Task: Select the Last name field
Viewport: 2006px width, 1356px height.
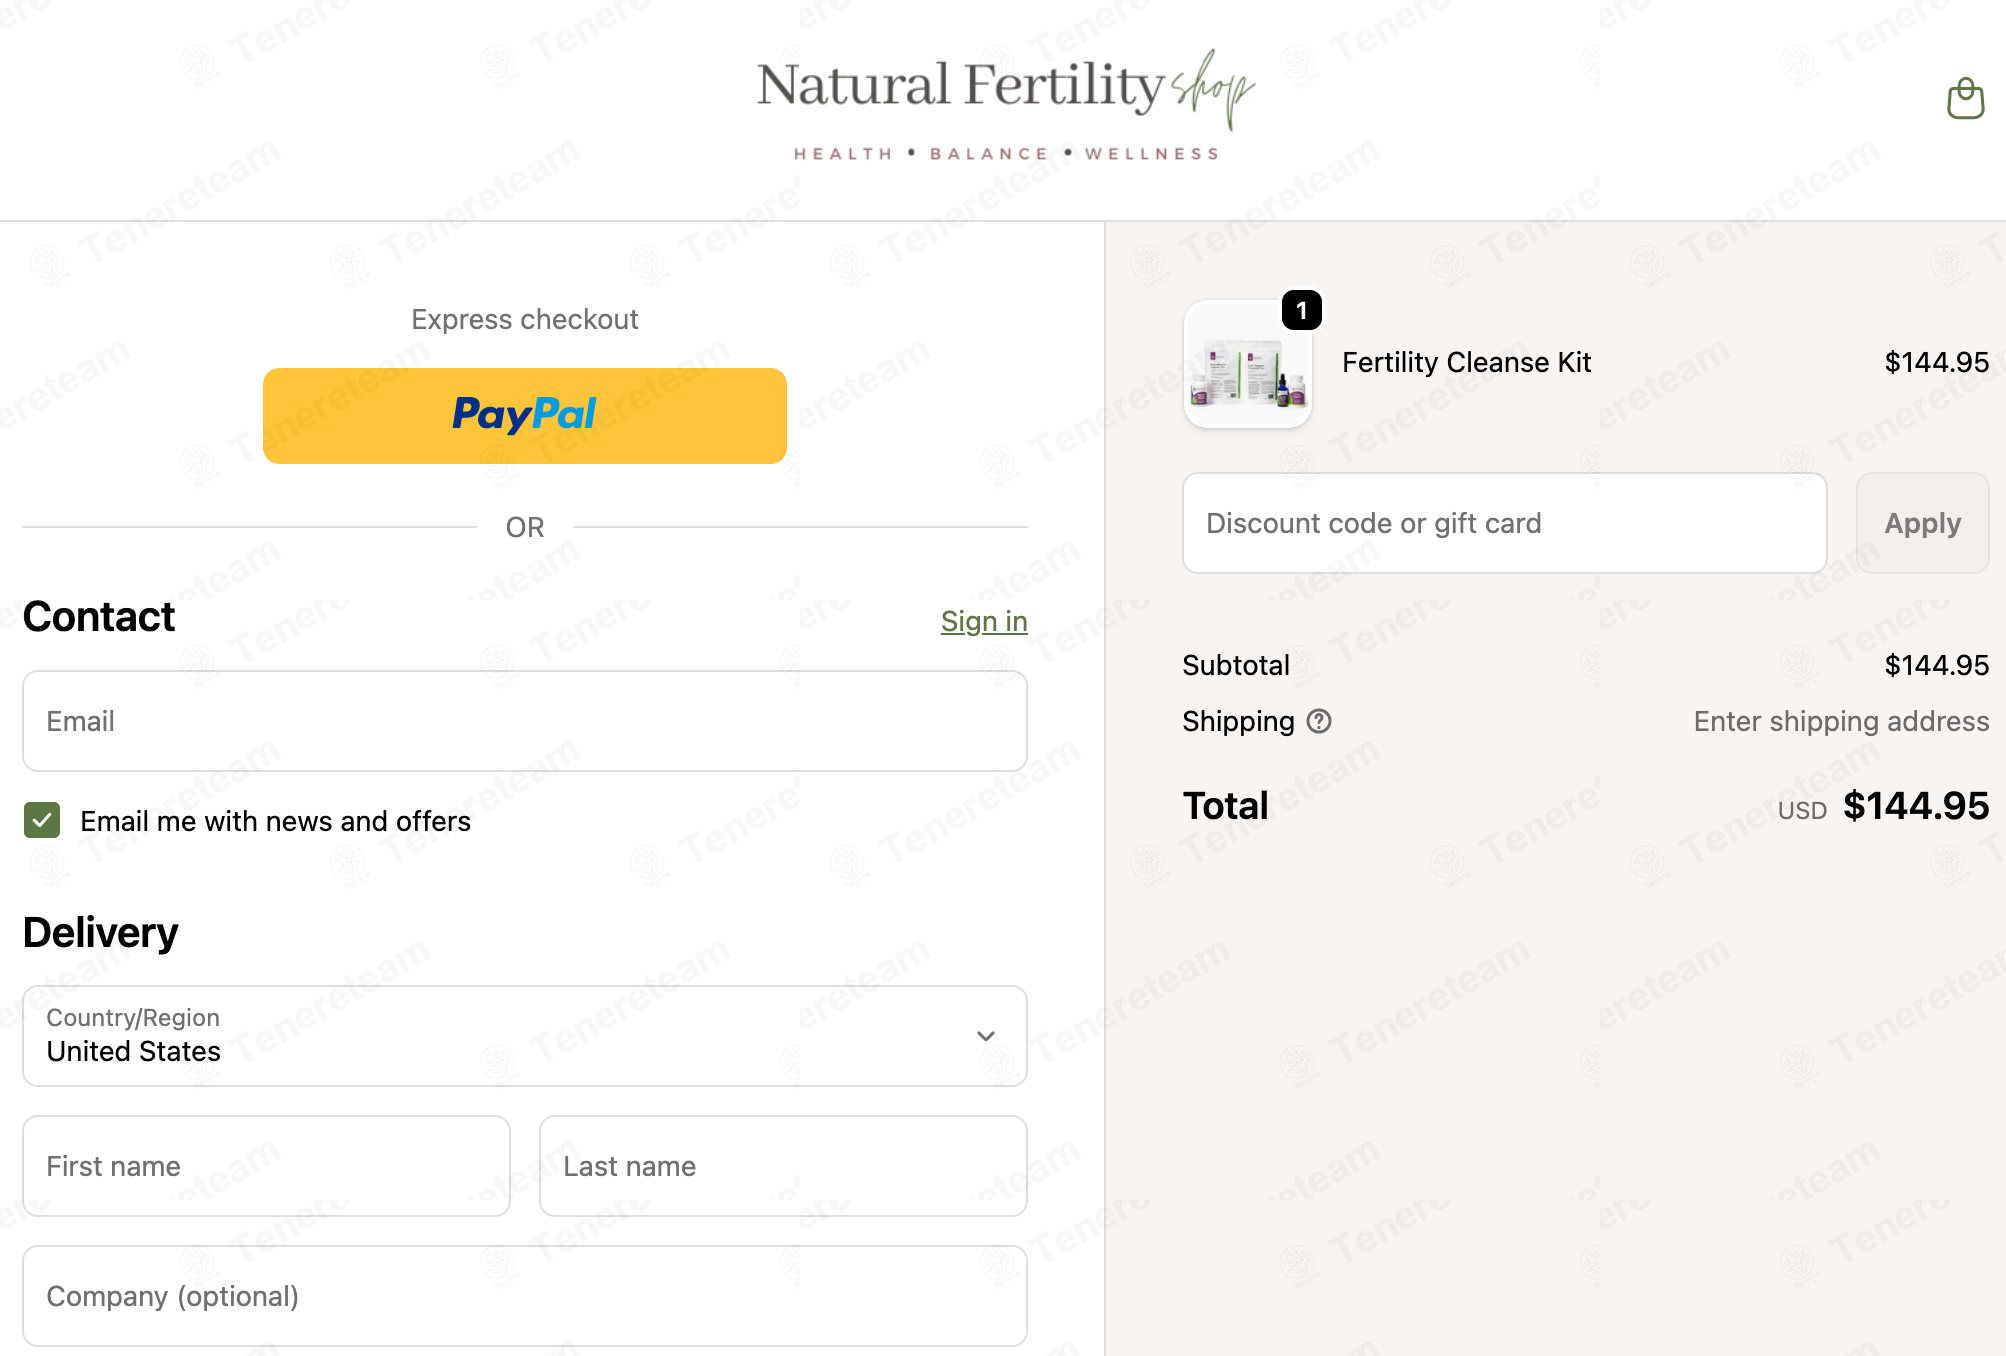Action: point(783,1166)
